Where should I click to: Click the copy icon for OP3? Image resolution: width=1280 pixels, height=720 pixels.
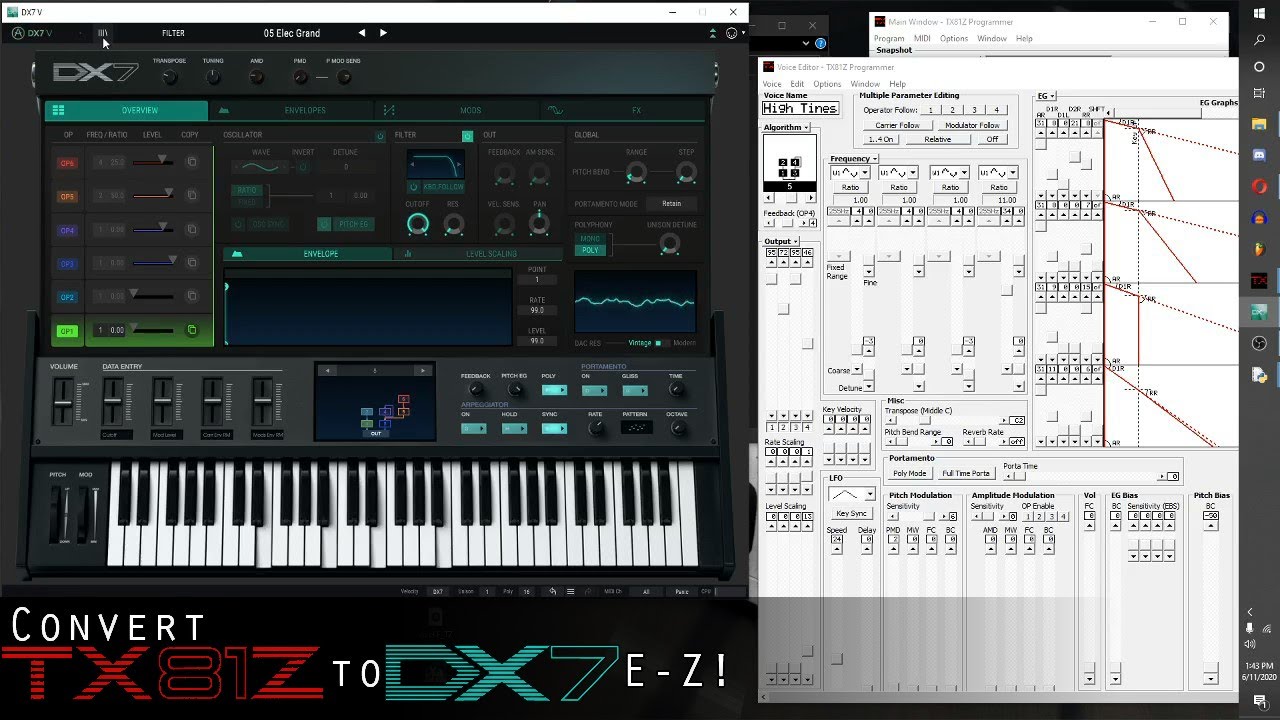point(192,264)
